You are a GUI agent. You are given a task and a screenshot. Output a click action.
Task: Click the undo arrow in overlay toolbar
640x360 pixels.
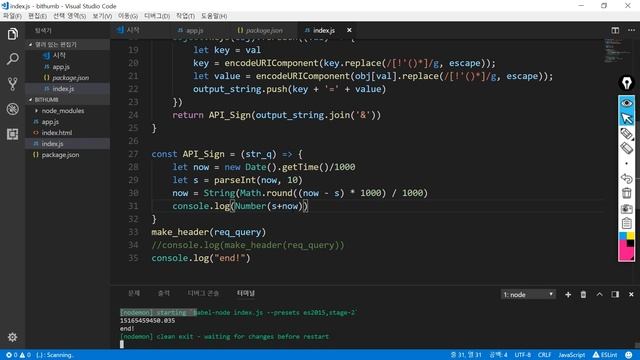point(627,178)
